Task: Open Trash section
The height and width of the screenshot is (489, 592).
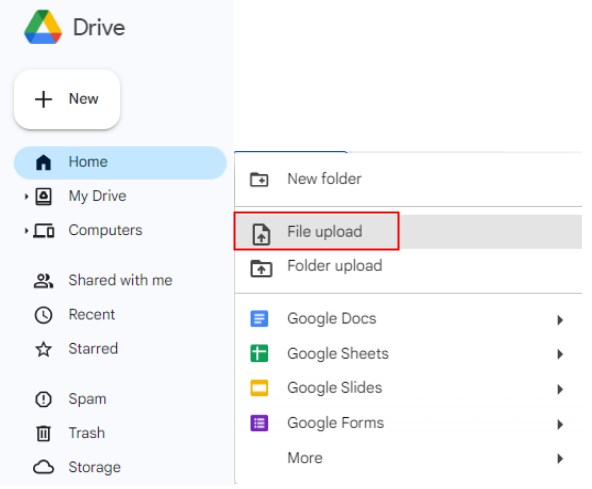Action: (x=120, y=433)
